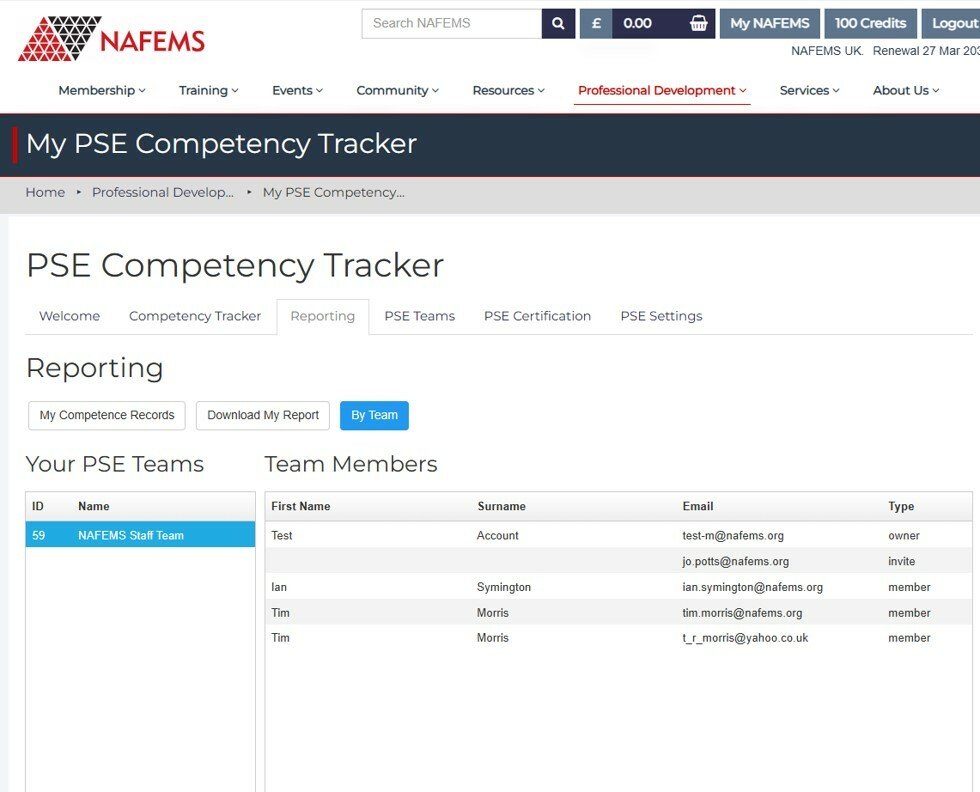Viewport: 980px width, 792px height.
Task: Expand the Services menu
Action: [809, 91]
